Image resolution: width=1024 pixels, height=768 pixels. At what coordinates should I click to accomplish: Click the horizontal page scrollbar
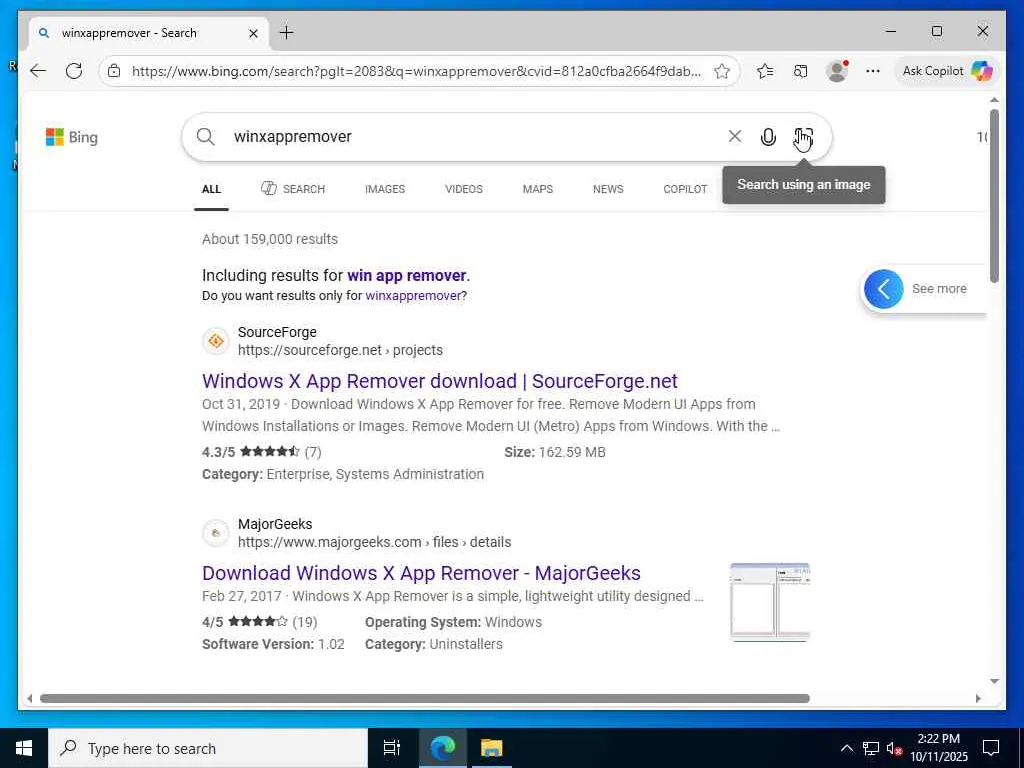point(424,698)
